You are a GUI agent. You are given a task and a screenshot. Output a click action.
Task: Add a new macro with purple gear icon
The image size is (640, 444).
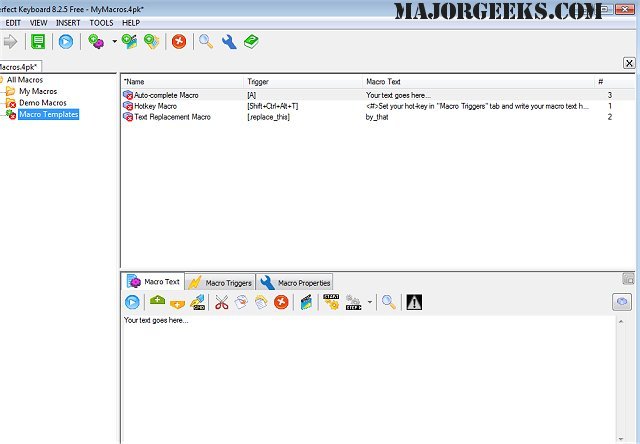96,42
